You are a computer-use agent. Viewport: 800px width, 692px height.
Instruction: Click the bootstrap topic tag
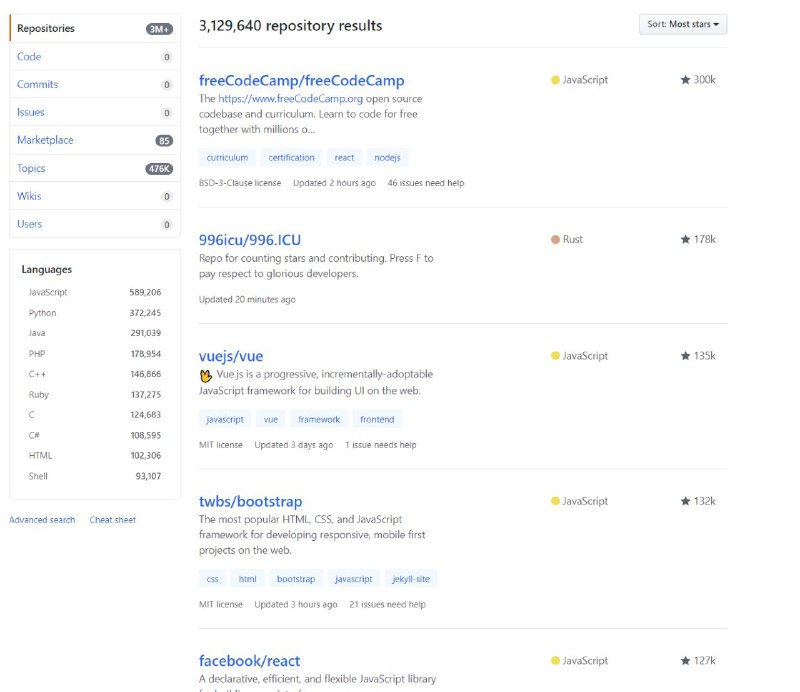pyautogui.click(x=295, y=578)
